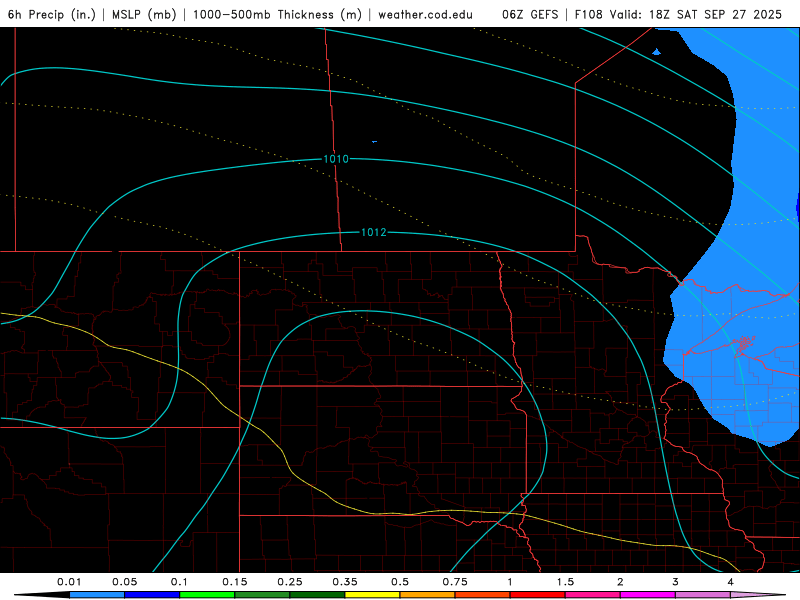The width and height of the screenshot is (800, 600).
Task: Select the dark green 0.25 color bar segment
Action: 317,595
